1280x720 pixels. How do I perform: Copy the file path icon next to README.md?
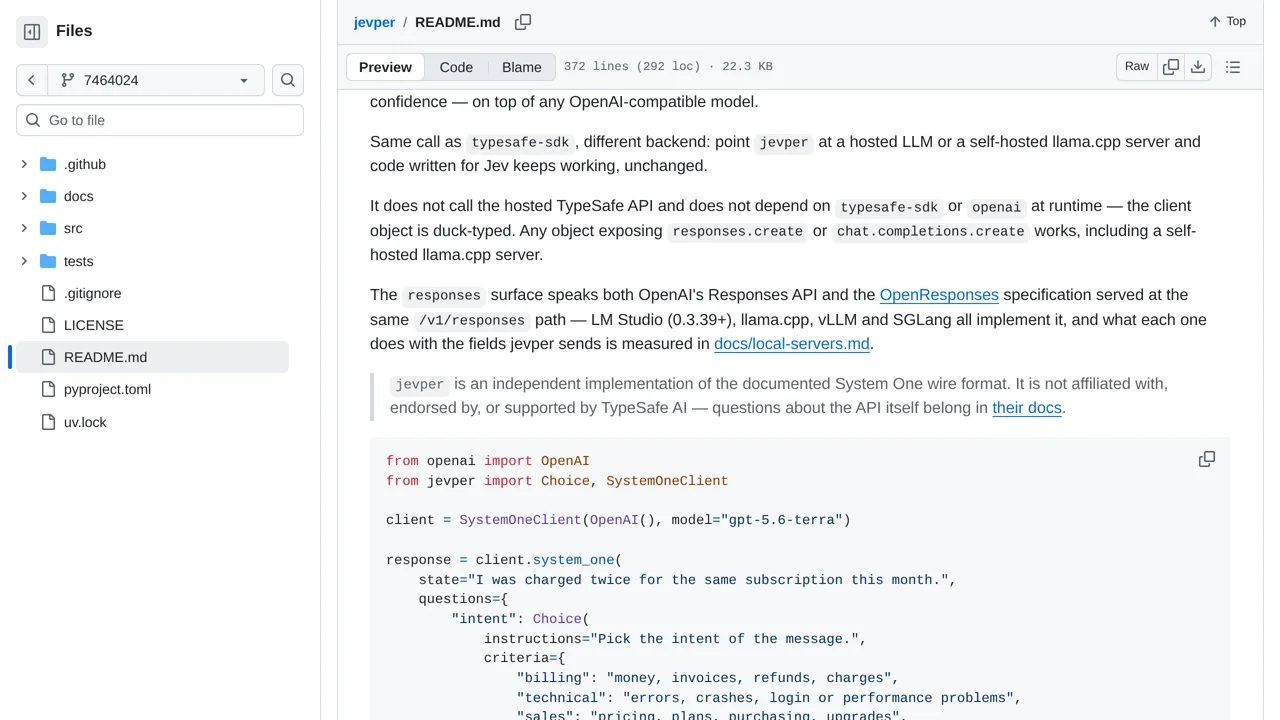[x=523, y=22]
